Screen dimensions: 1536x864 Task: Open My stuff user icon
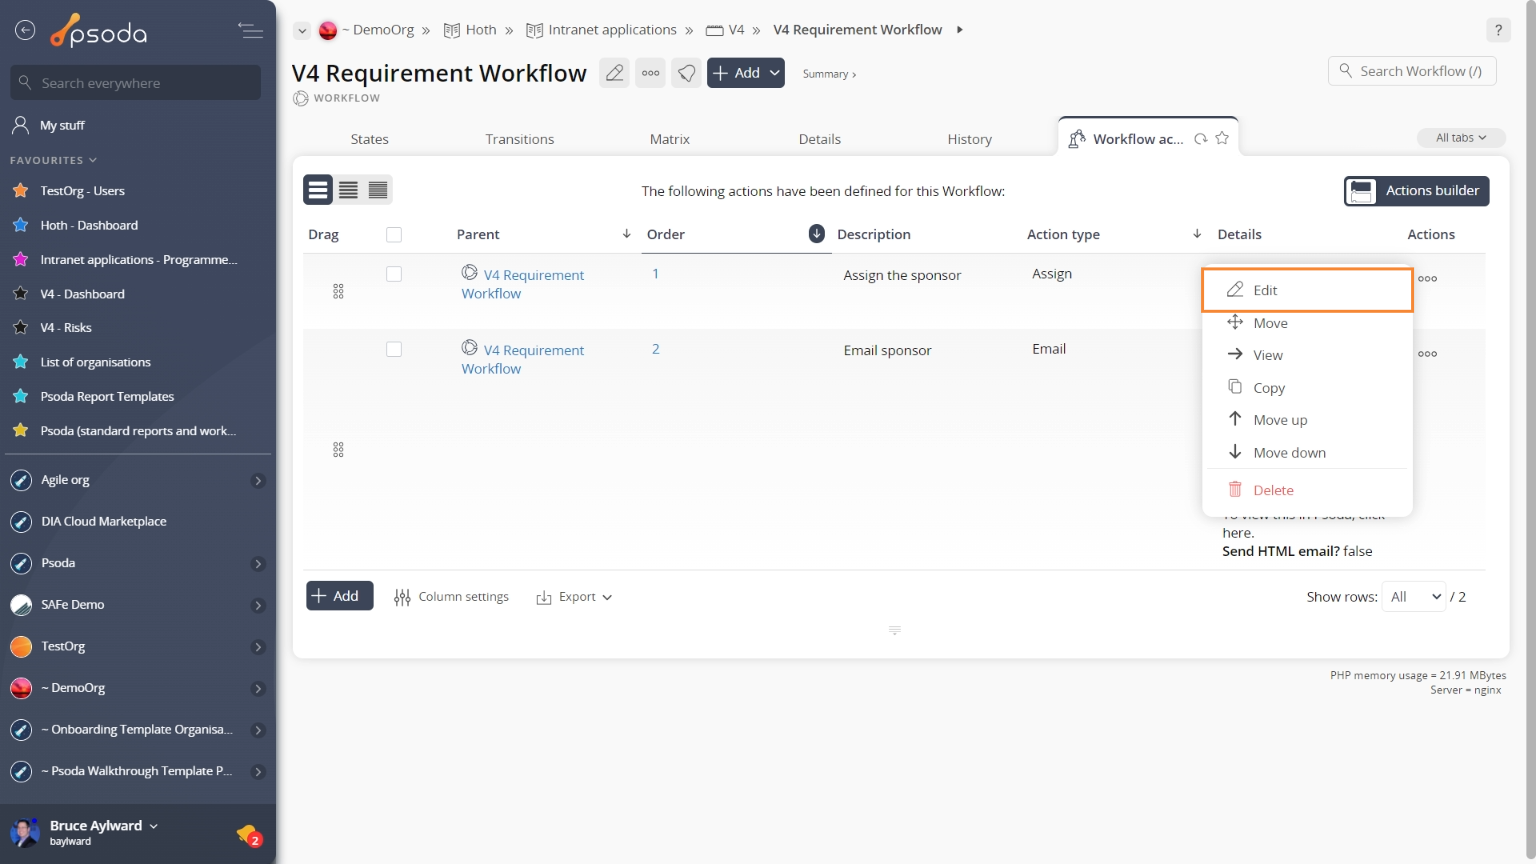click(20, 125)
